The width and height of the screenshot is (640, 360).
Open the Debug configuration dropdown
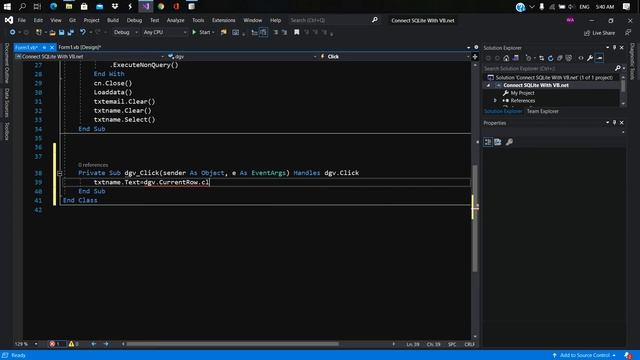coord(126,32)
